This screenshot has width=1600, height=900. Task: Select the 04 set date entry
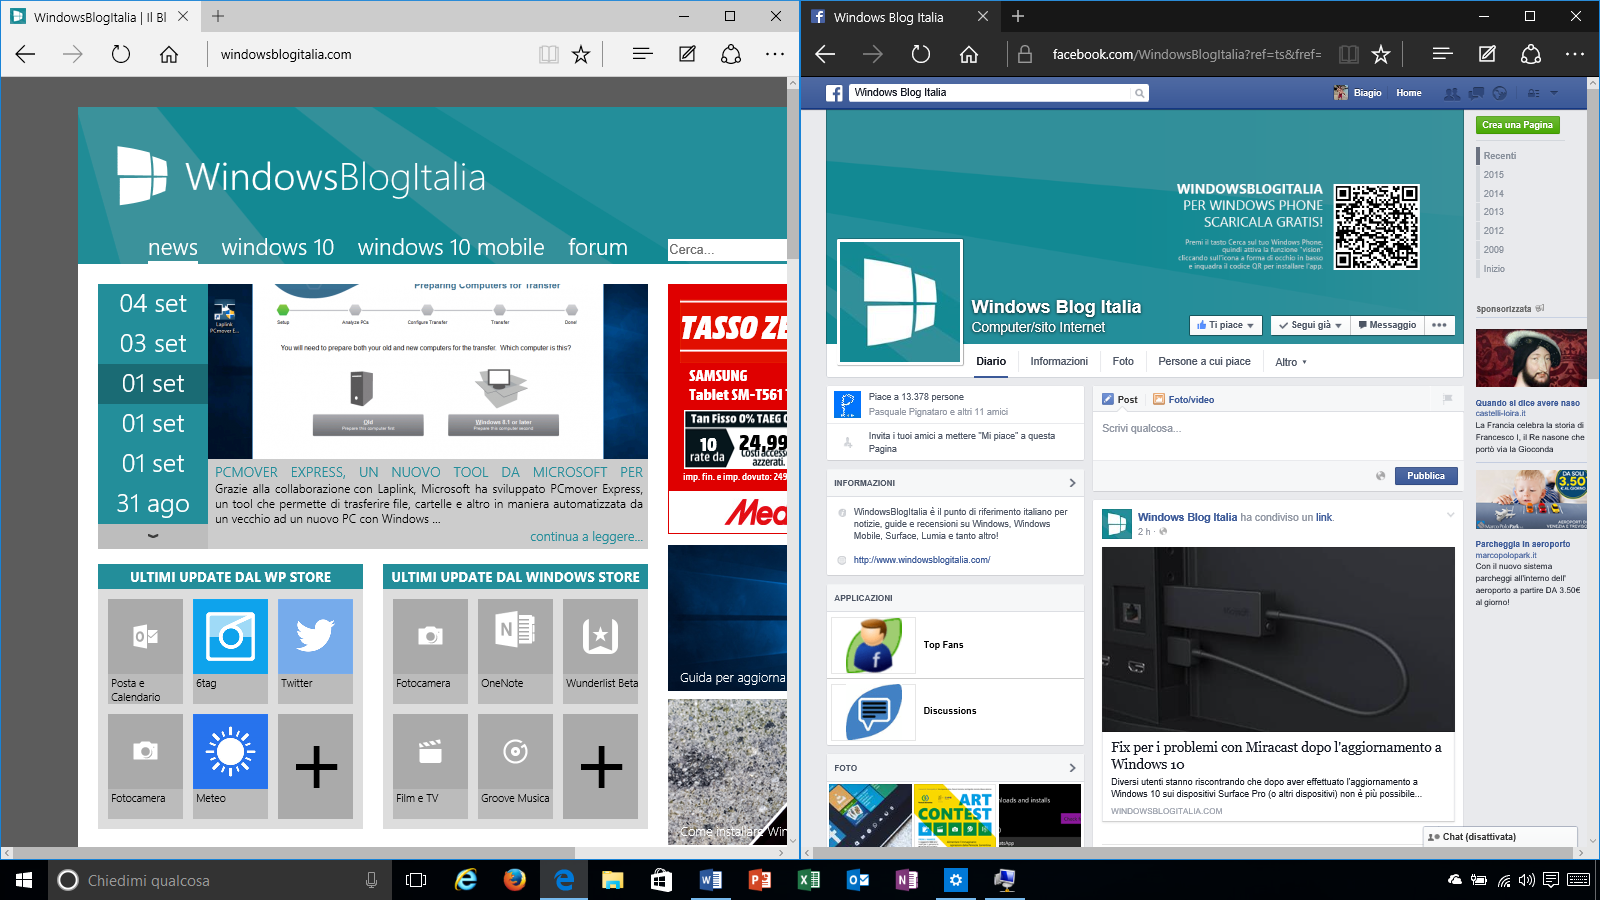pos(153,303)
